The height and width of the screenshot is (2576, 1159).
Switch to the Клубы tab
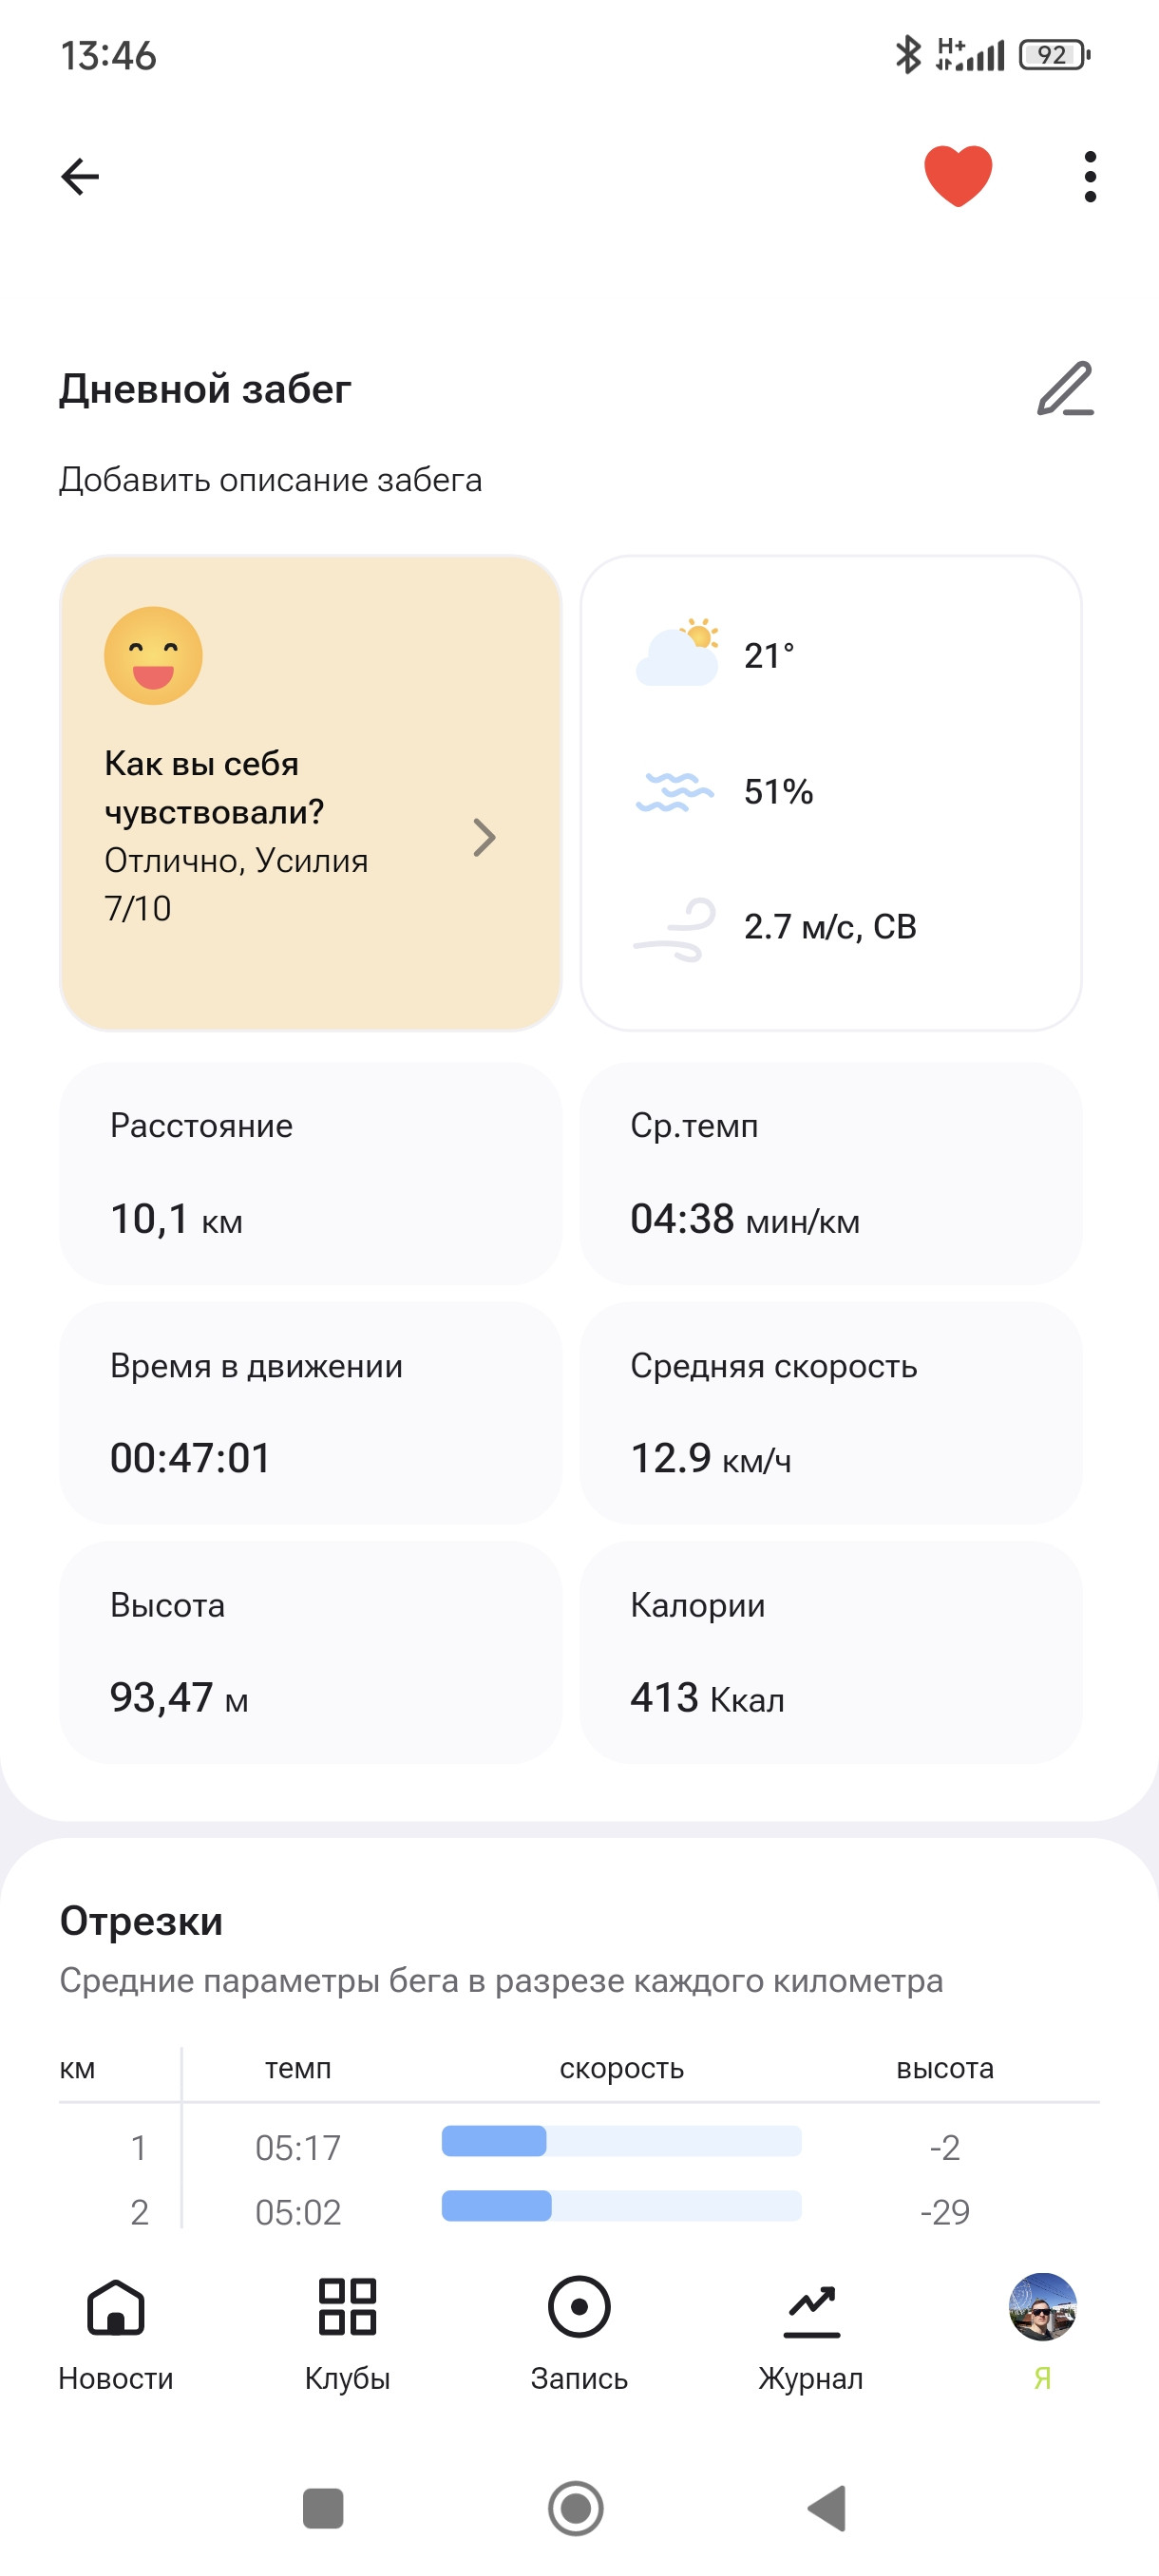(347, 2334)
